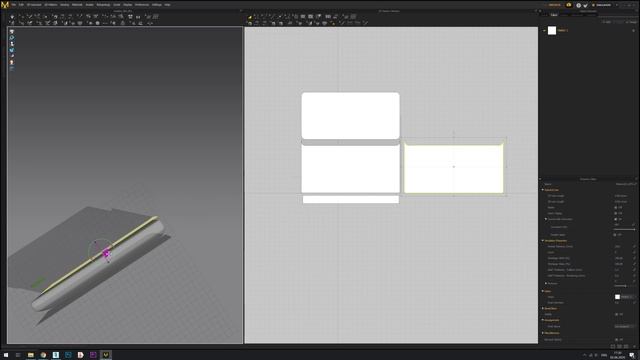Image resolution: width=640 pixels, height=360 pixels.
Task: Click the magenta gizmo in the 3D window
Action: (106, 253)
